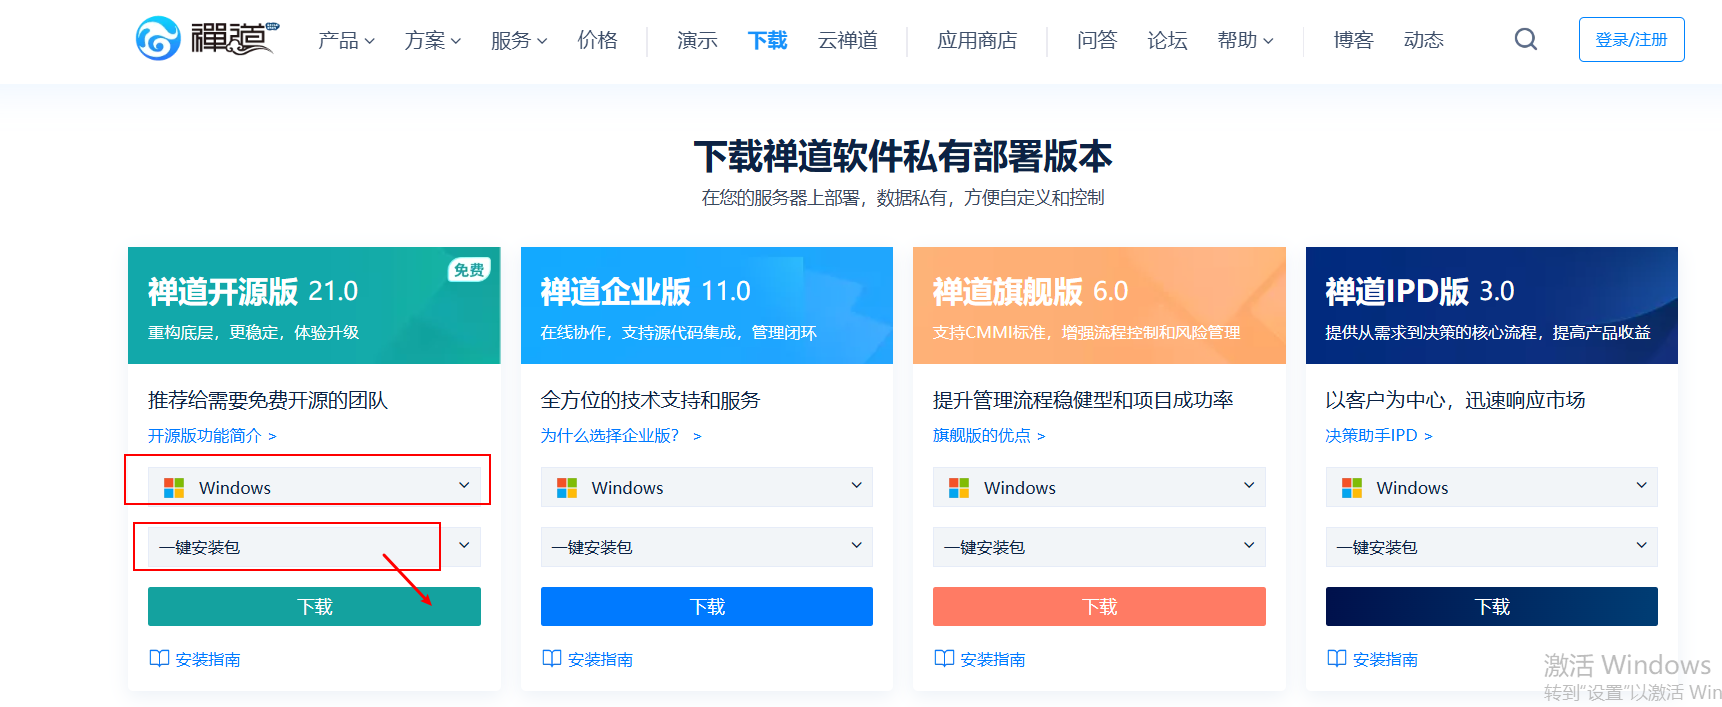
Task: Open the search magnifier icon
Action: click(x=1526, y=39)
